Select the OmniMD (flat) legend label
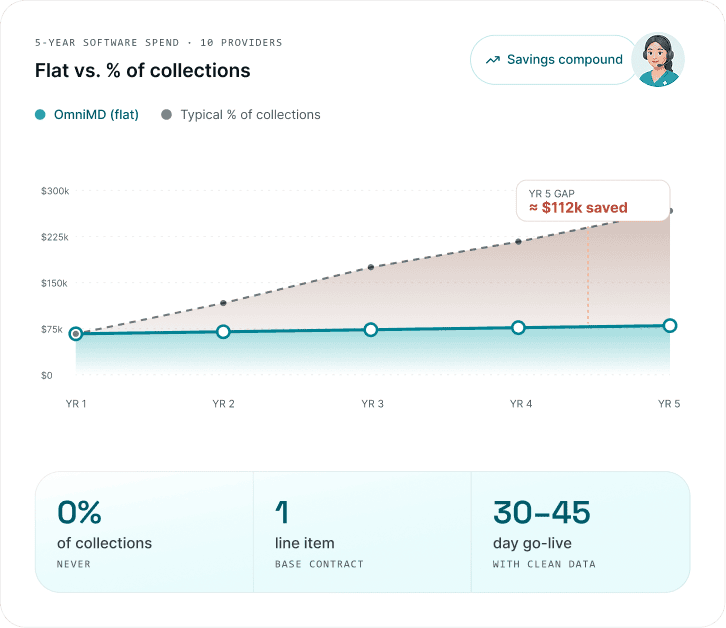 (96, 114)
